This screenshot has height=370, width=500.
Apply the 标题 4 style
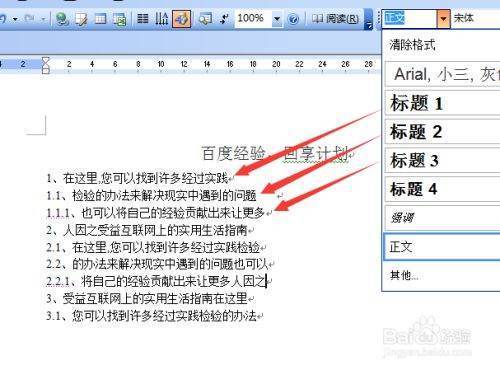point(443,189)
